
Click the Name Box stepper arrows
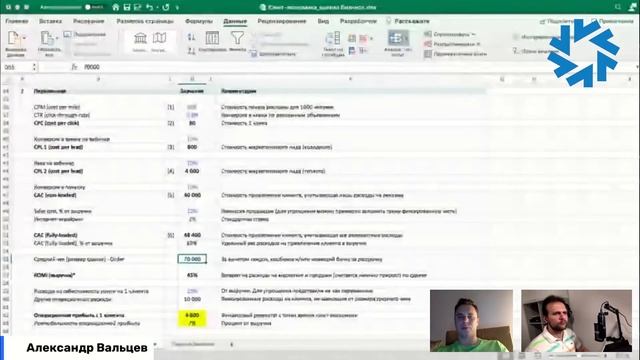tap(34, 67)
